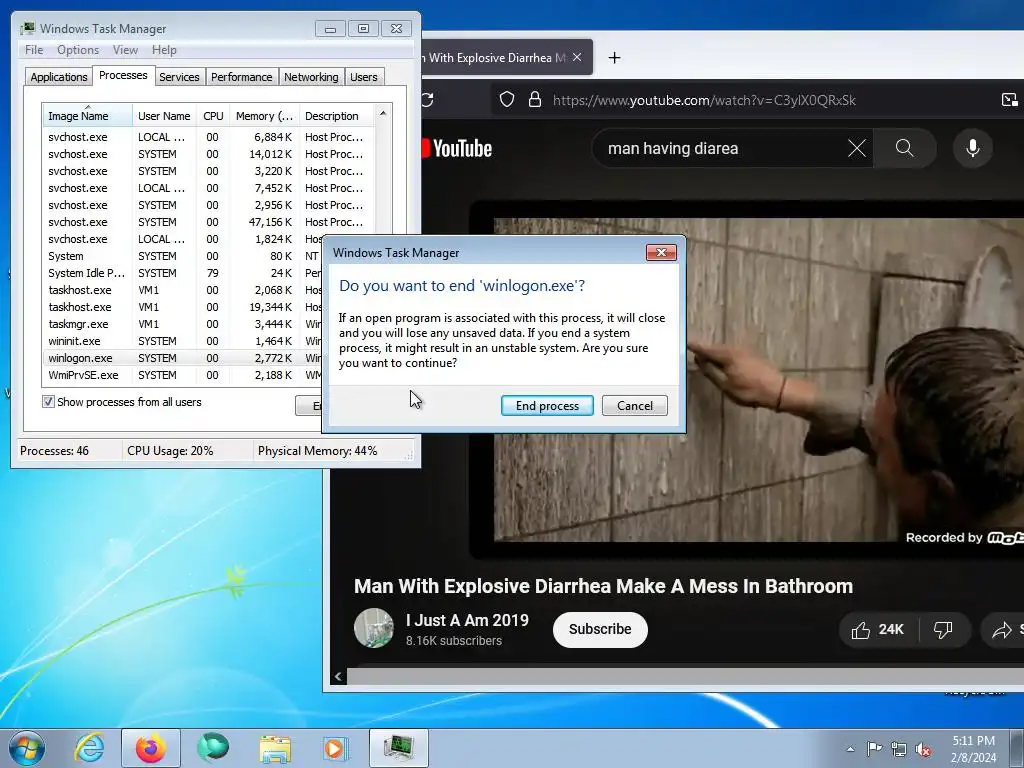This screenshot has width=1024, height=768.
Task: Select the System Idle Process row
Action: pos(183,273)
